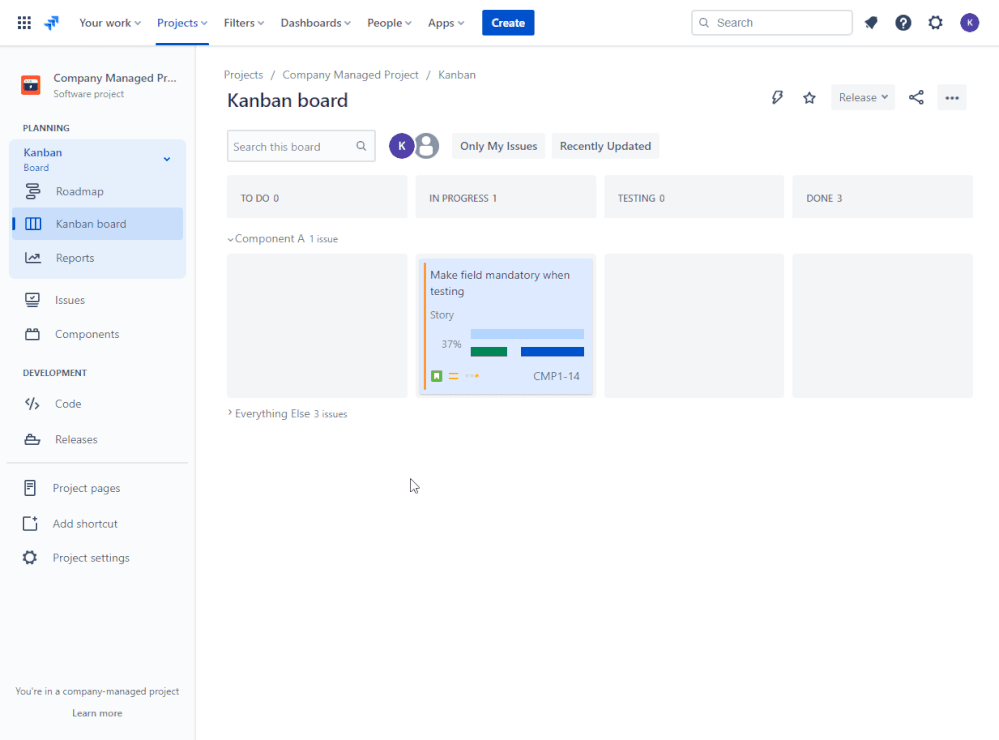Filter by unassigned avatar
Viewport: 999px width, 740px height.
click(x=427, y=146)
